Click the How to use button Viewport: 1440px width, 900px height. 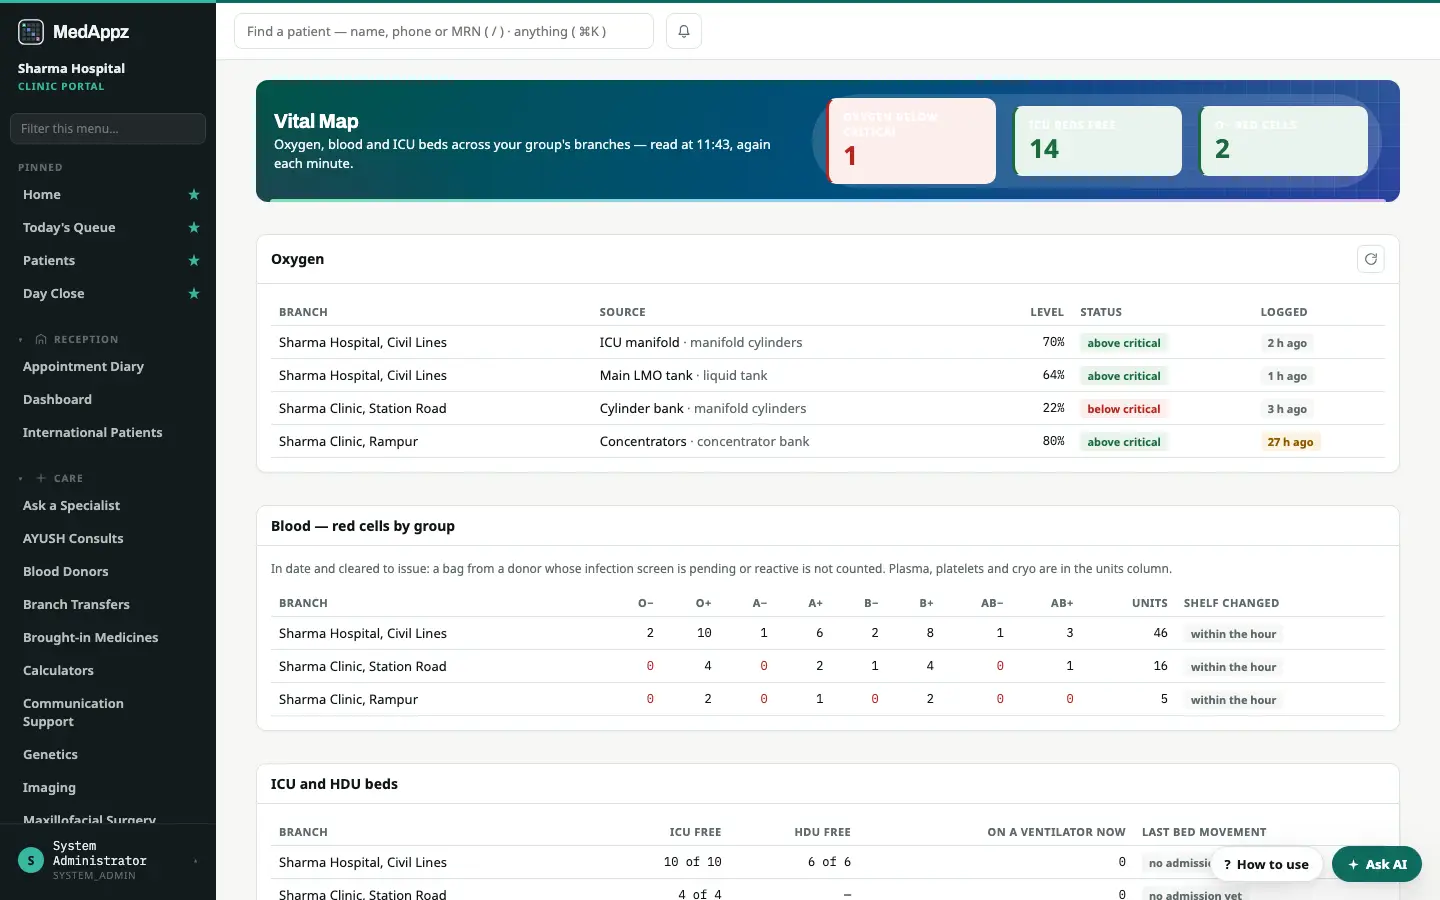pos(1266,864)
